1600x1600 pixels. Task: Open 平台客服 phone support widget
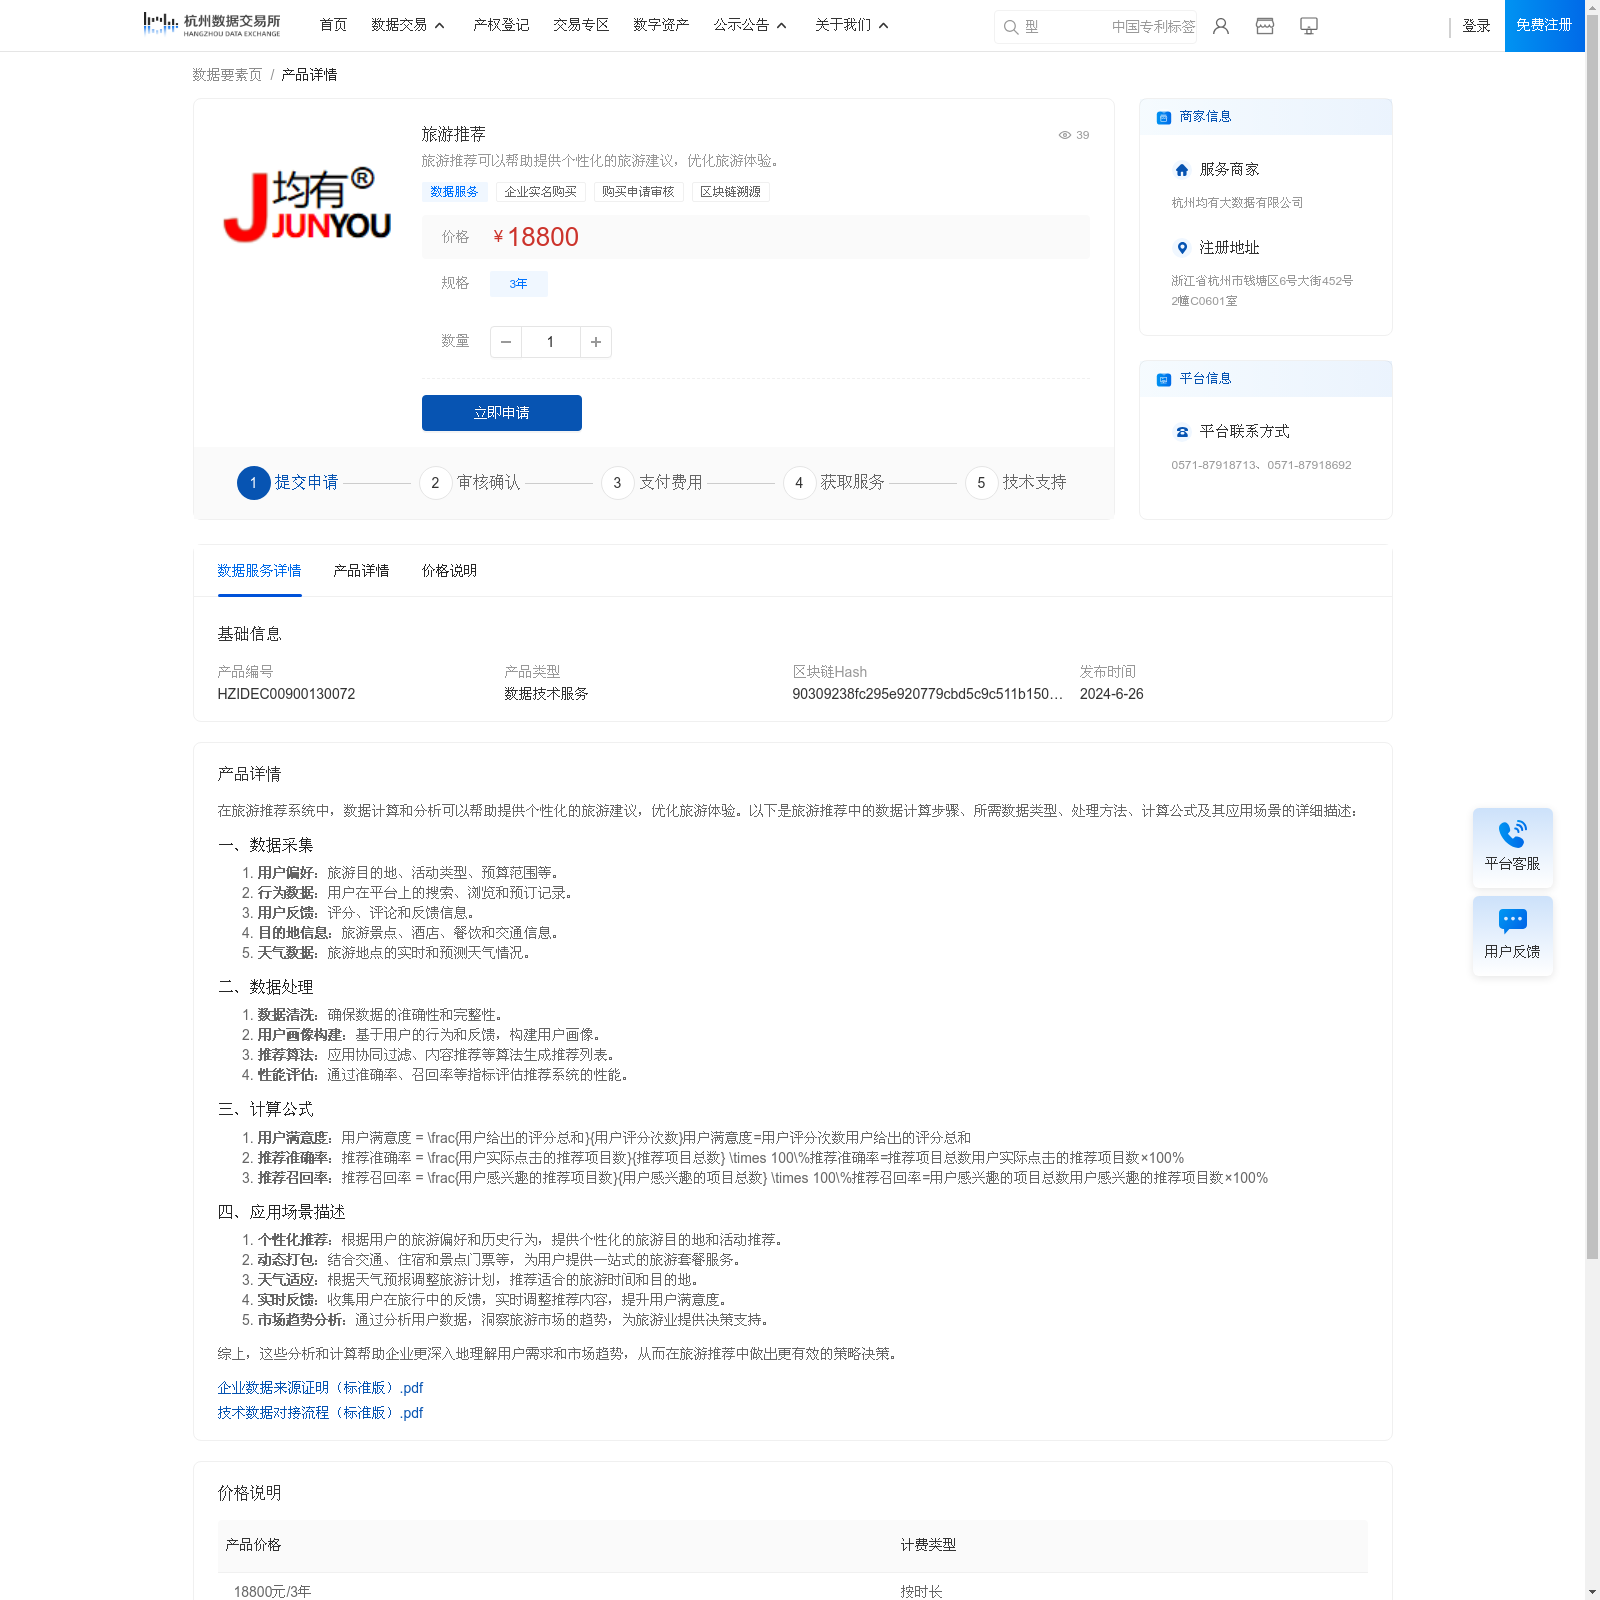1512,847
